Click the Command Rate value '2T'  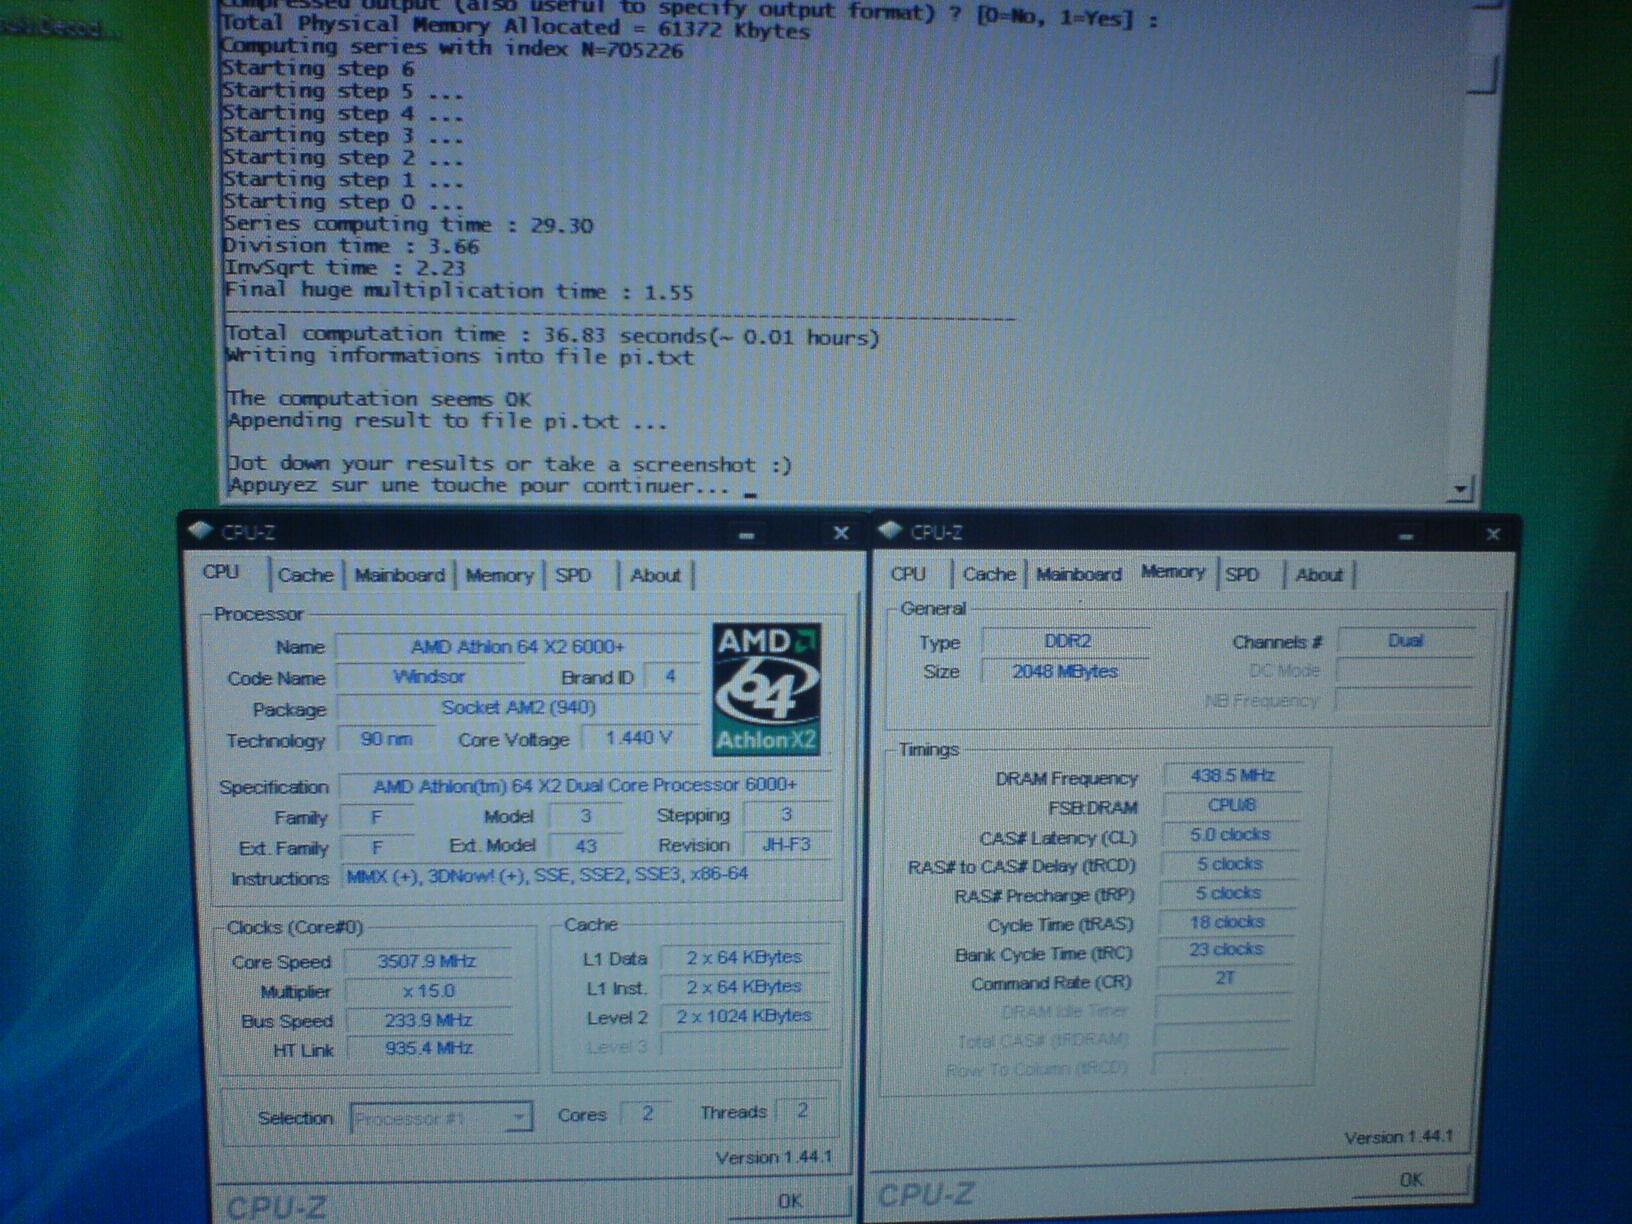[x=1225, y=978]
